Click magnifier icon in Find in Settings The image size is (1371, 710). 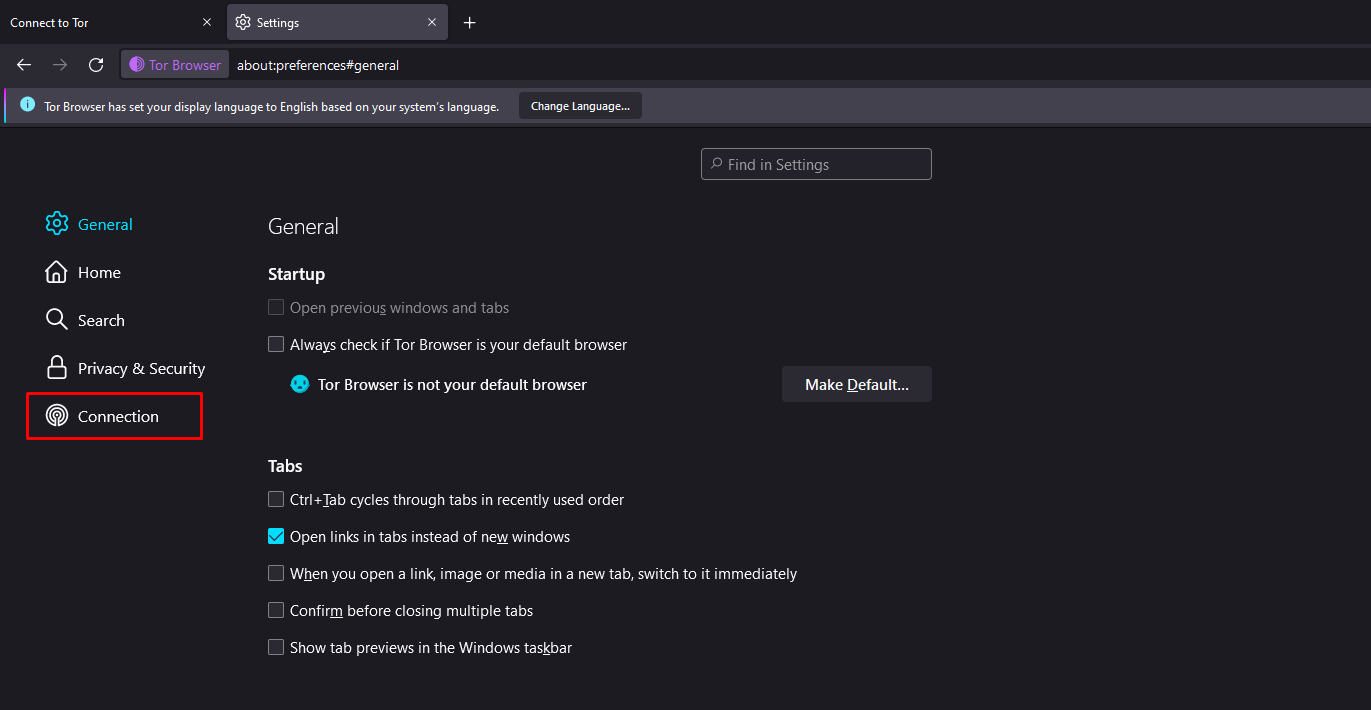pos(716,164)
